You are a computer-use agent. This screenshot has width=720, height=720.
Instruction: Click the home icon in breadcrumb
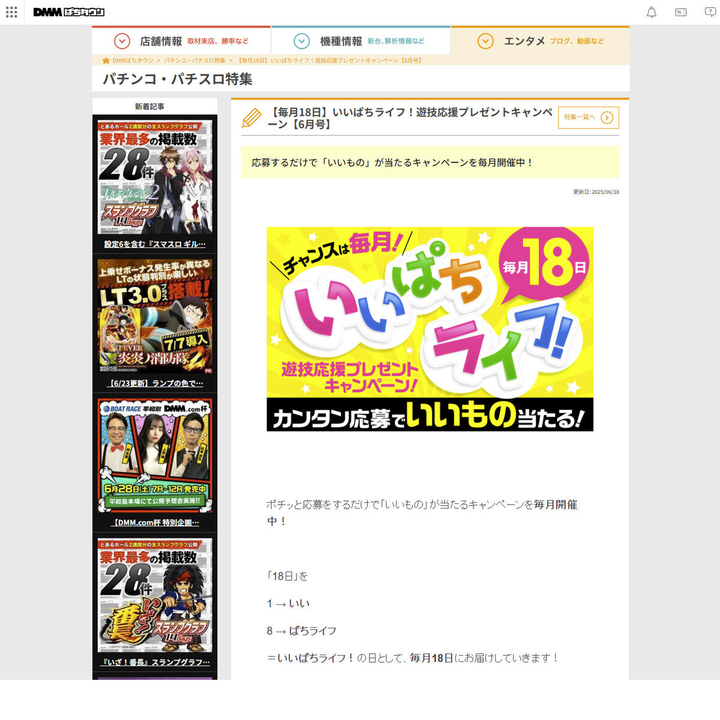[x=106, y=60]
